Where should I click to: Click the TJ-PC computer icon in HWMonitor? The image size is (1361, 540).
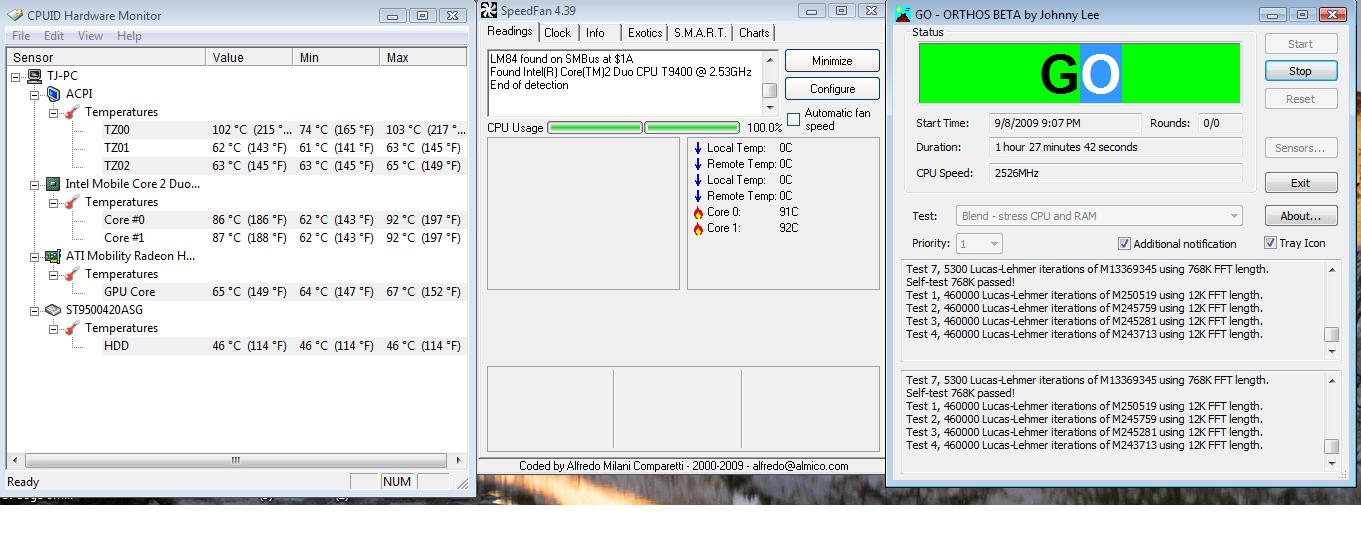pyautogui.click(x=34, y=76)
